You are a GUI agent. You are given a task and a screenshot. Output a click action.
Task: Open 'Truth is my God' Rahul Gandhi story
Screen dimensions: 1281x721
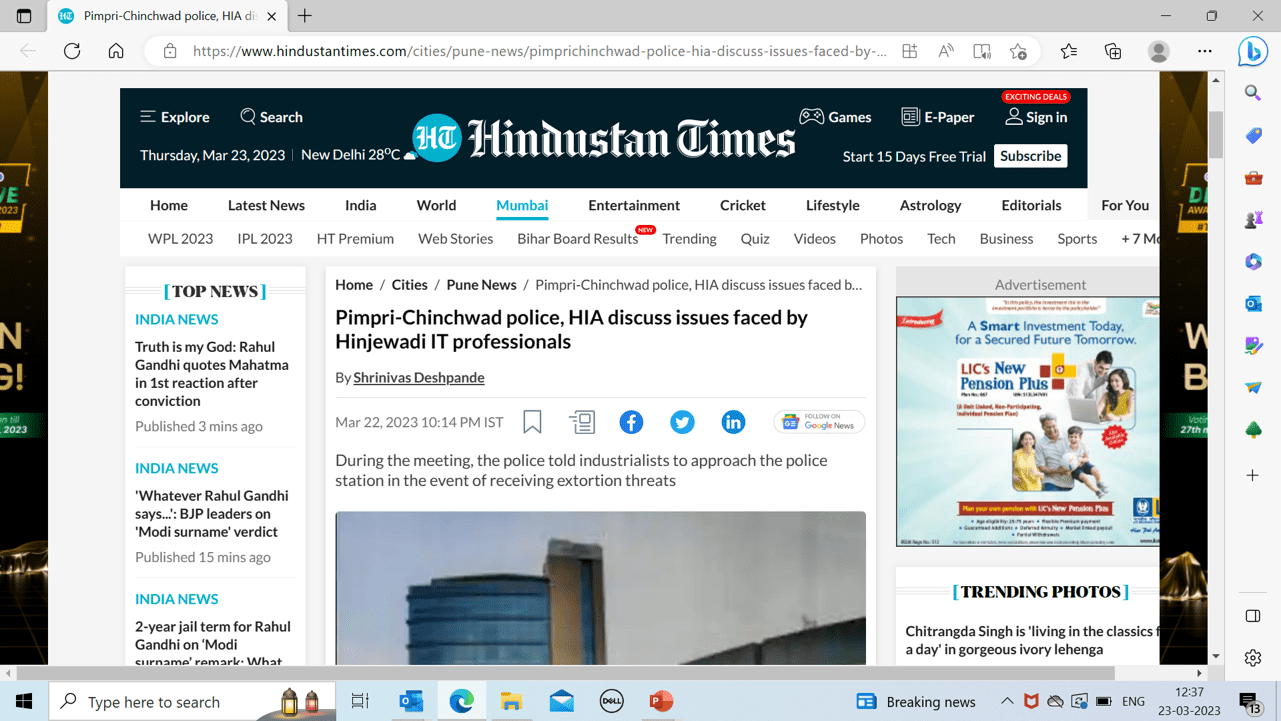[212, 374]
